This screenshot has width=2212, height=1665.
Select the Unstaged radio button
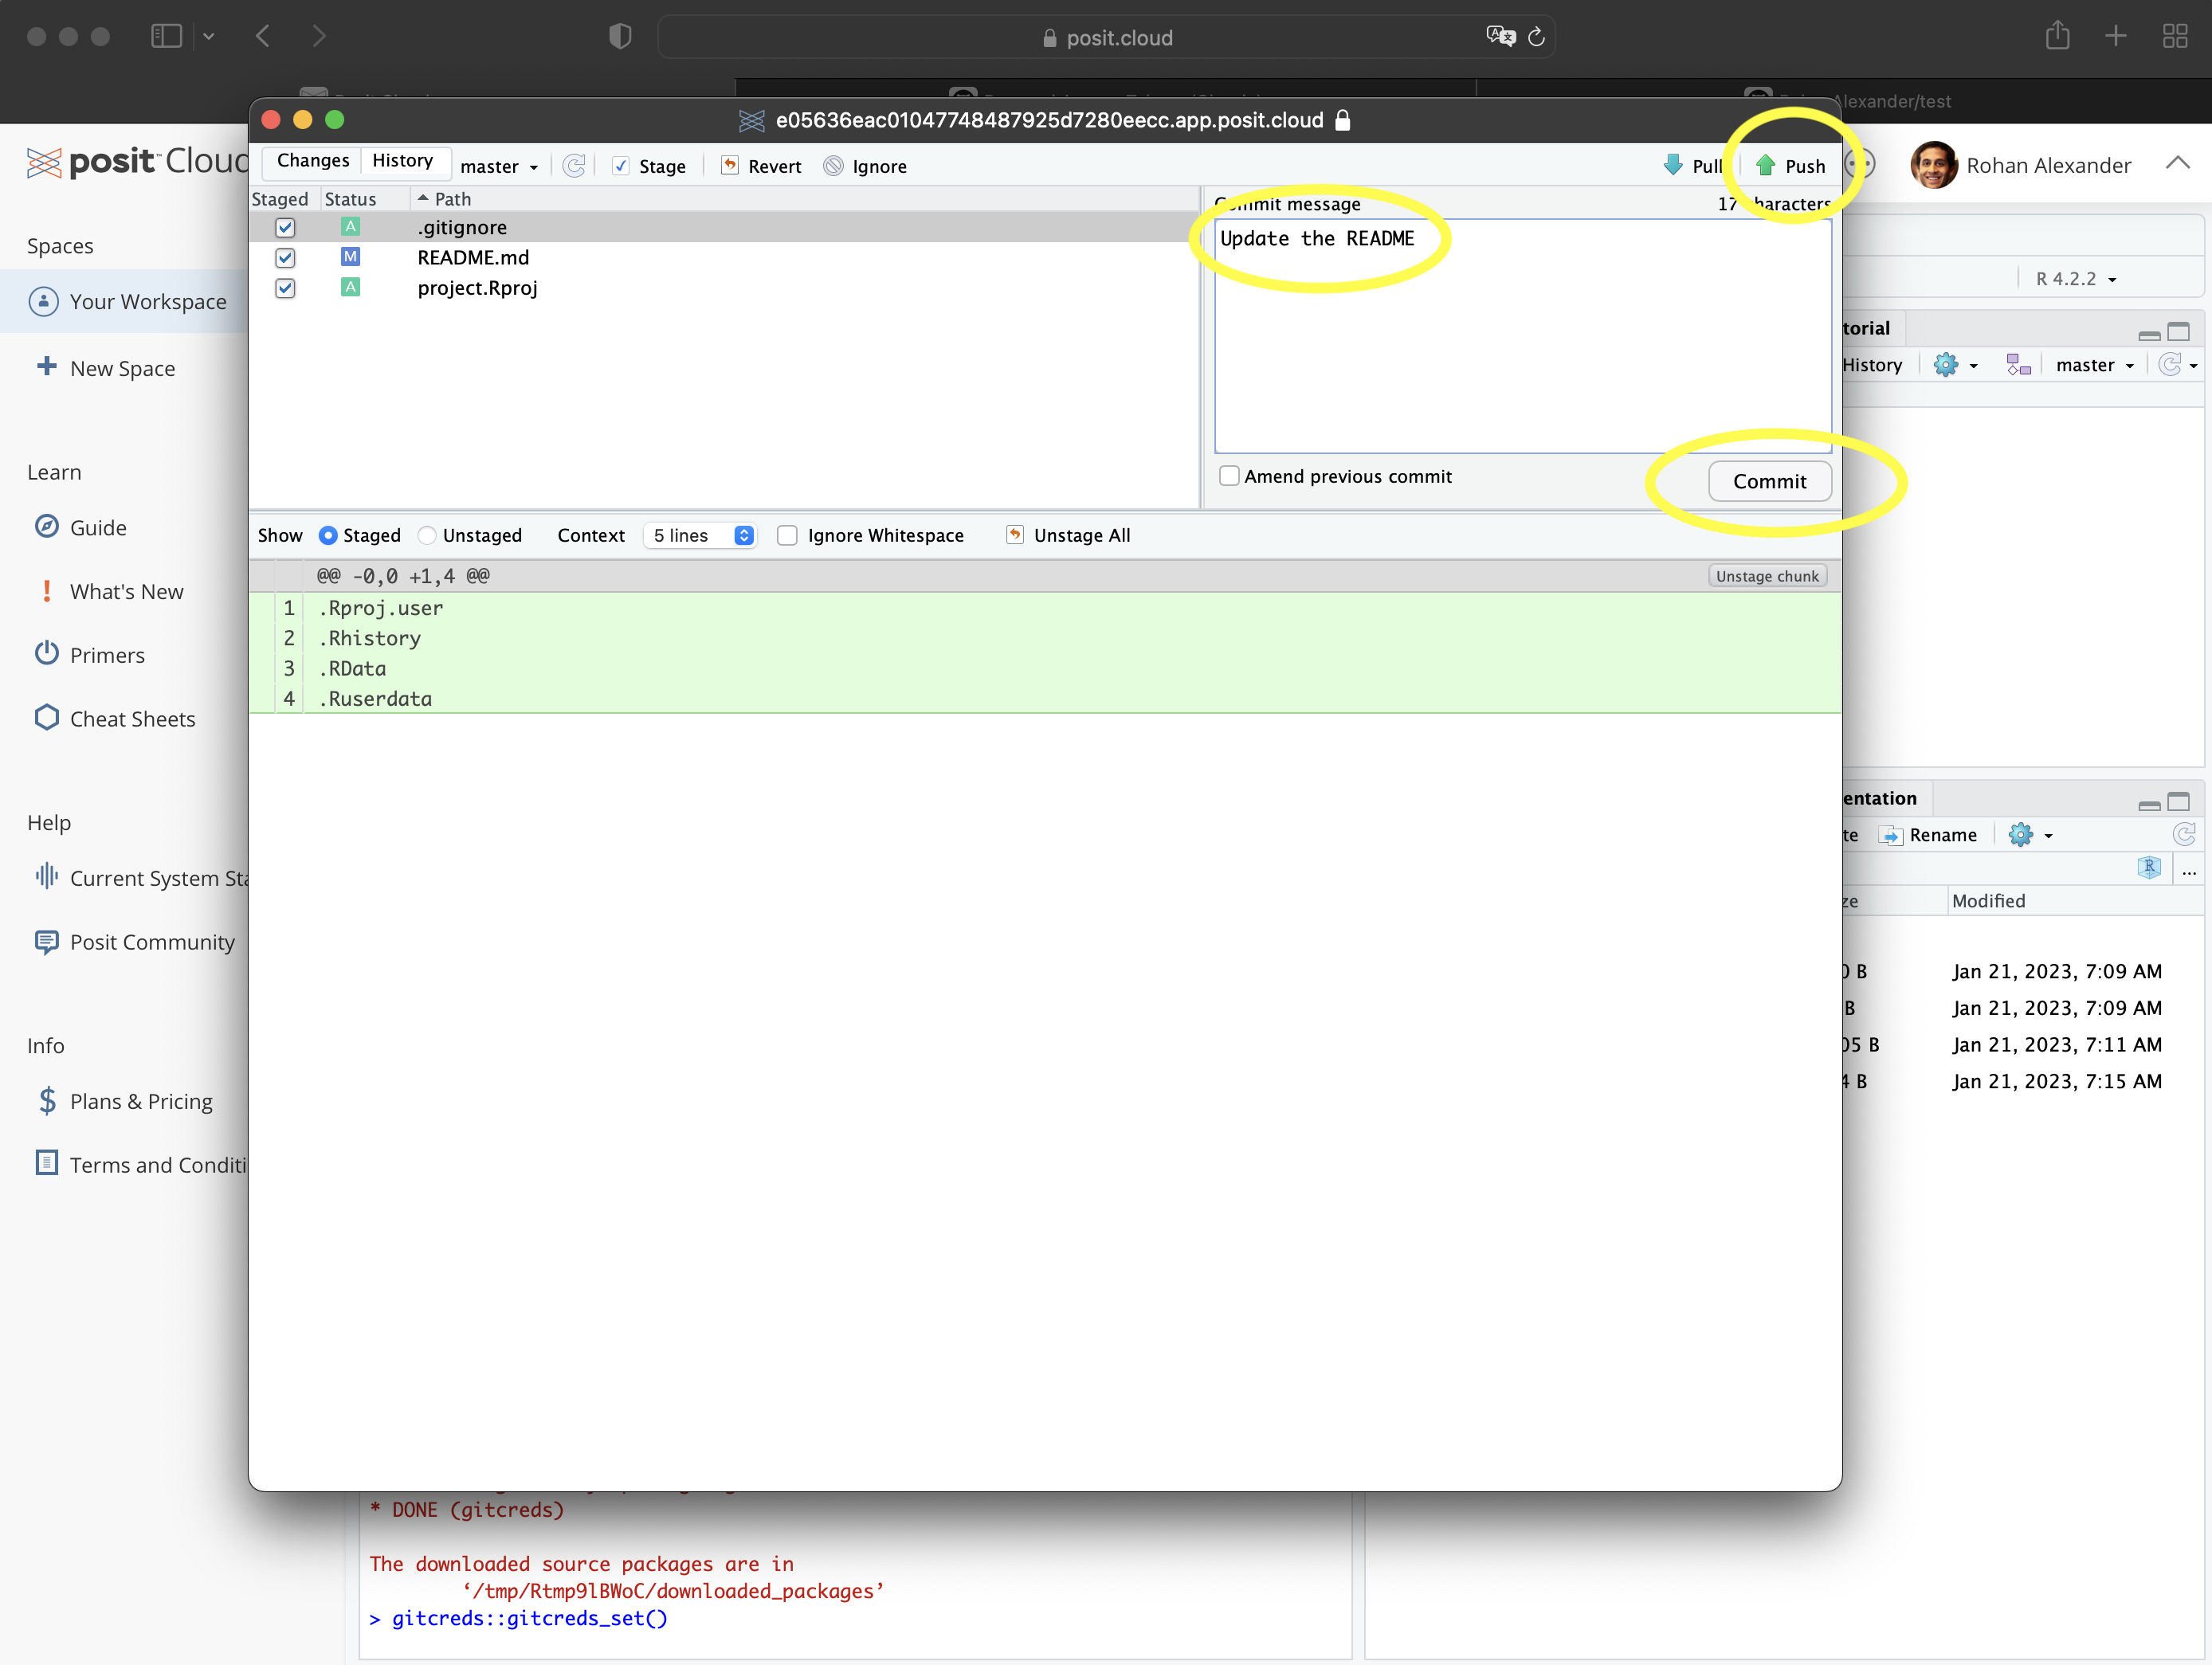(427, 535)
